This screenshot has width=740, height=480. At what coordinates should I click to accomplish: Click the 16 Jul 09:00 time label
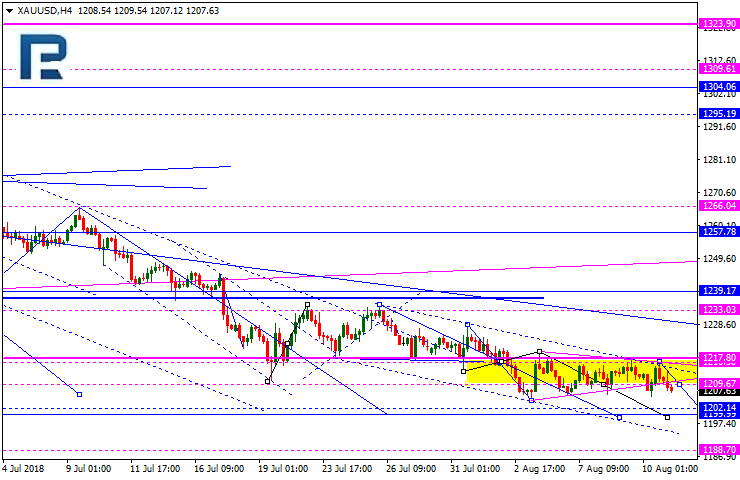tap(219, 469)
